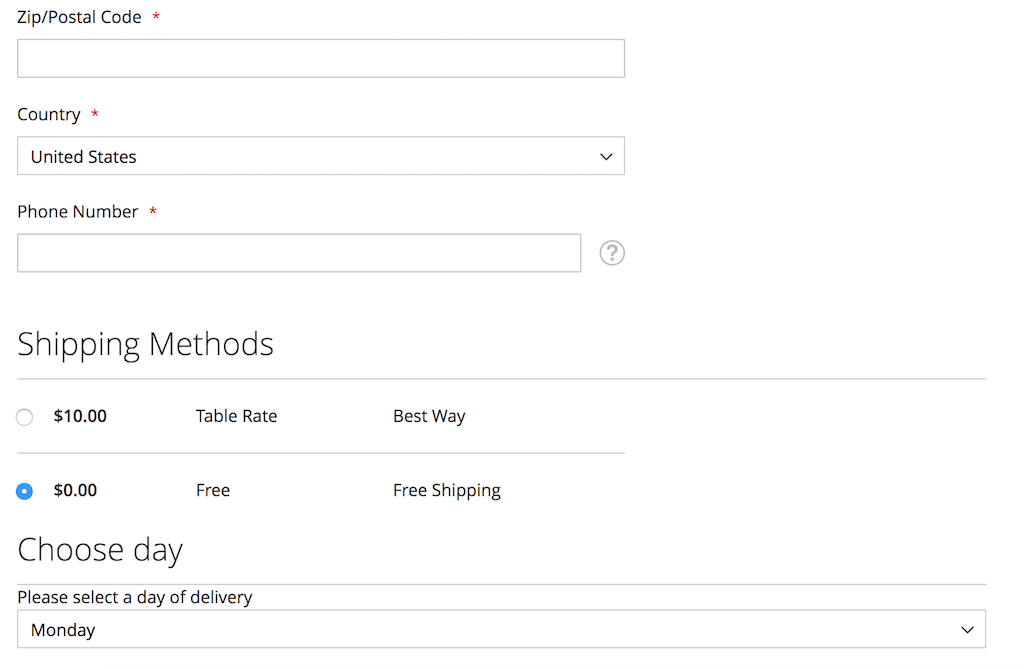The image size is (1024, 669).
Task: Click the Table Rate method label
Action: pos(236,416)
